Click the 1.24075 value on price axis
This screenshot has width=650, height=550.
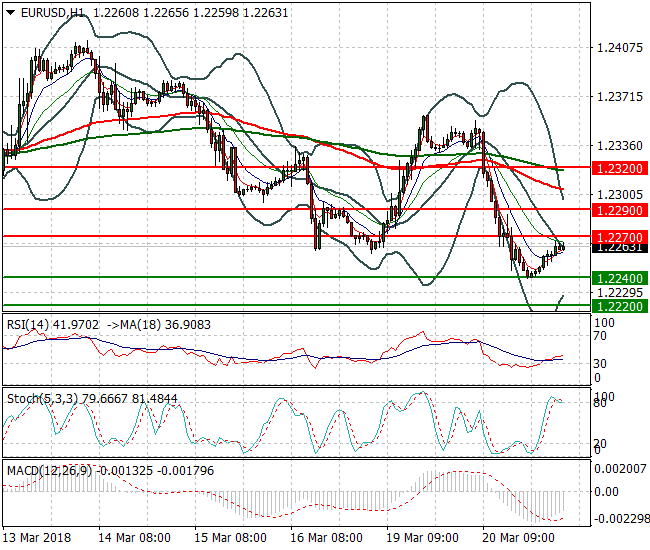point(616,47)
